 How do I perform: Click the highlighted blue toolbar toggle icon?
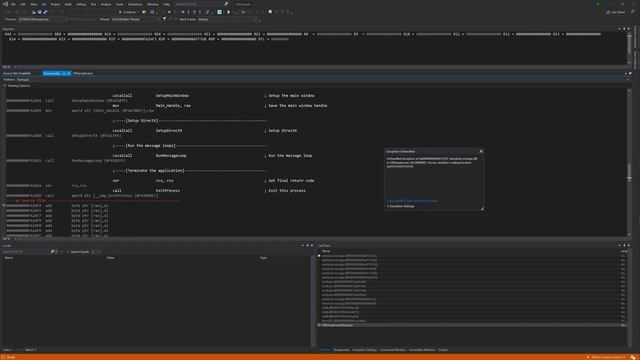coord(220,12)
